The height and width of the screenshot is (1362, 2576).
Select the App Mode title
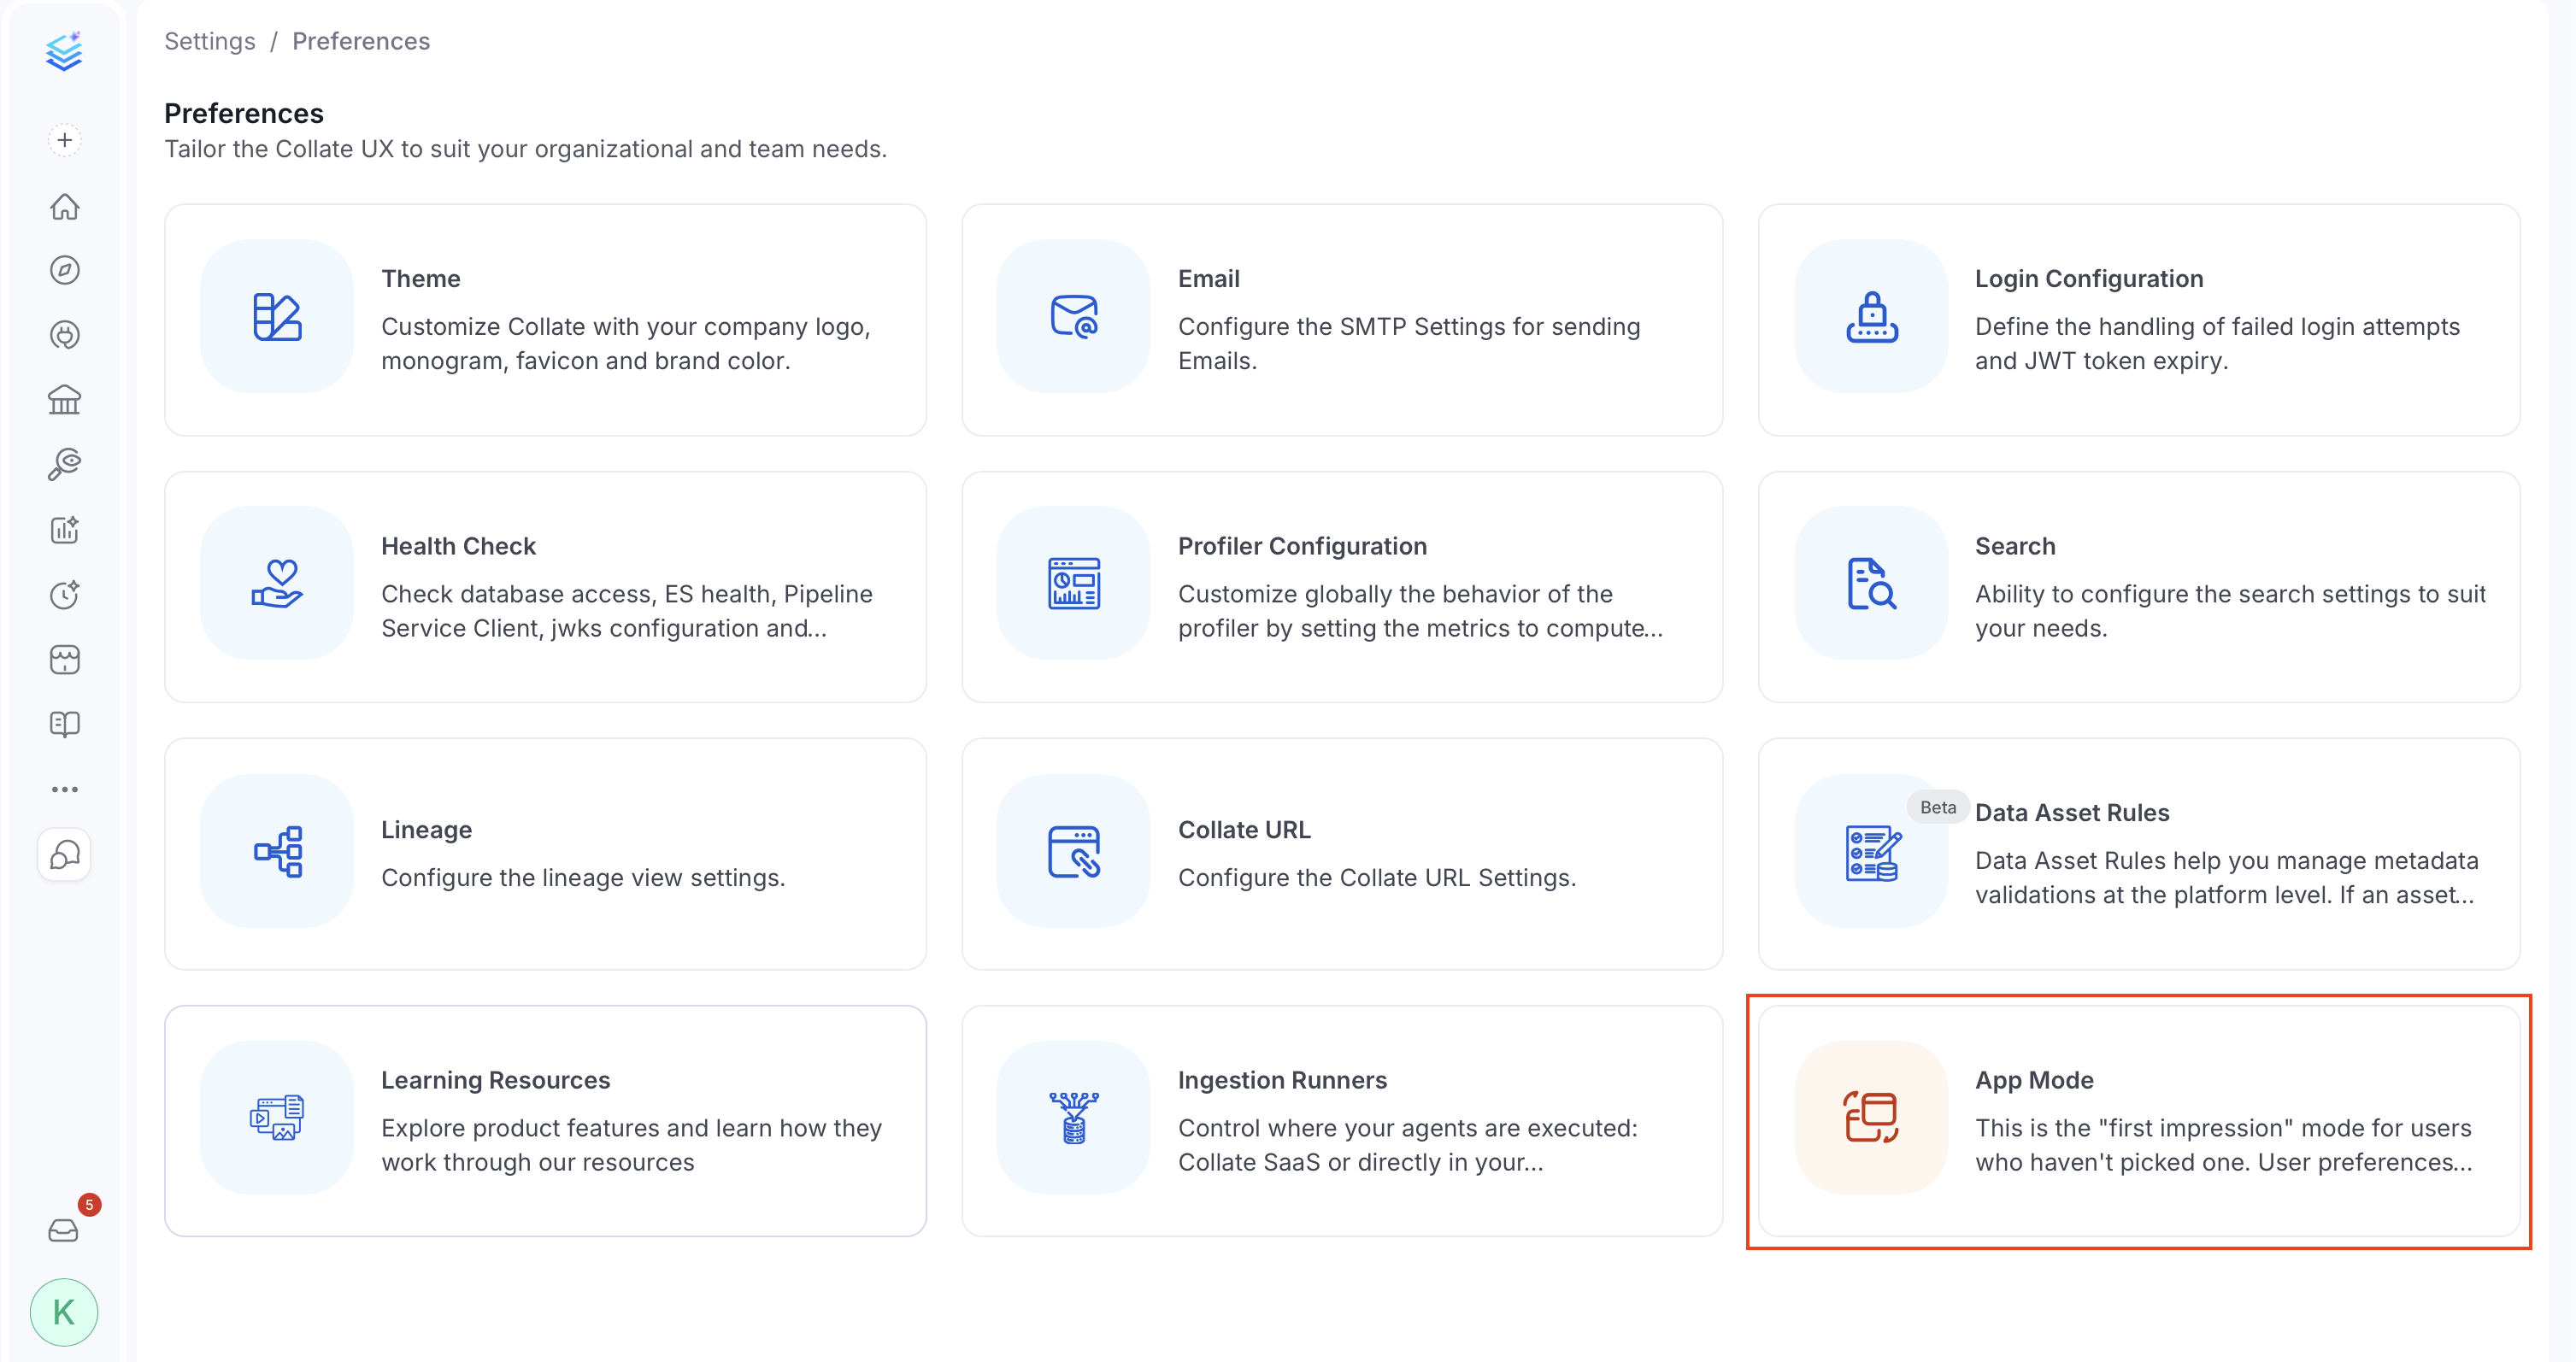tap(2034, 1080)
